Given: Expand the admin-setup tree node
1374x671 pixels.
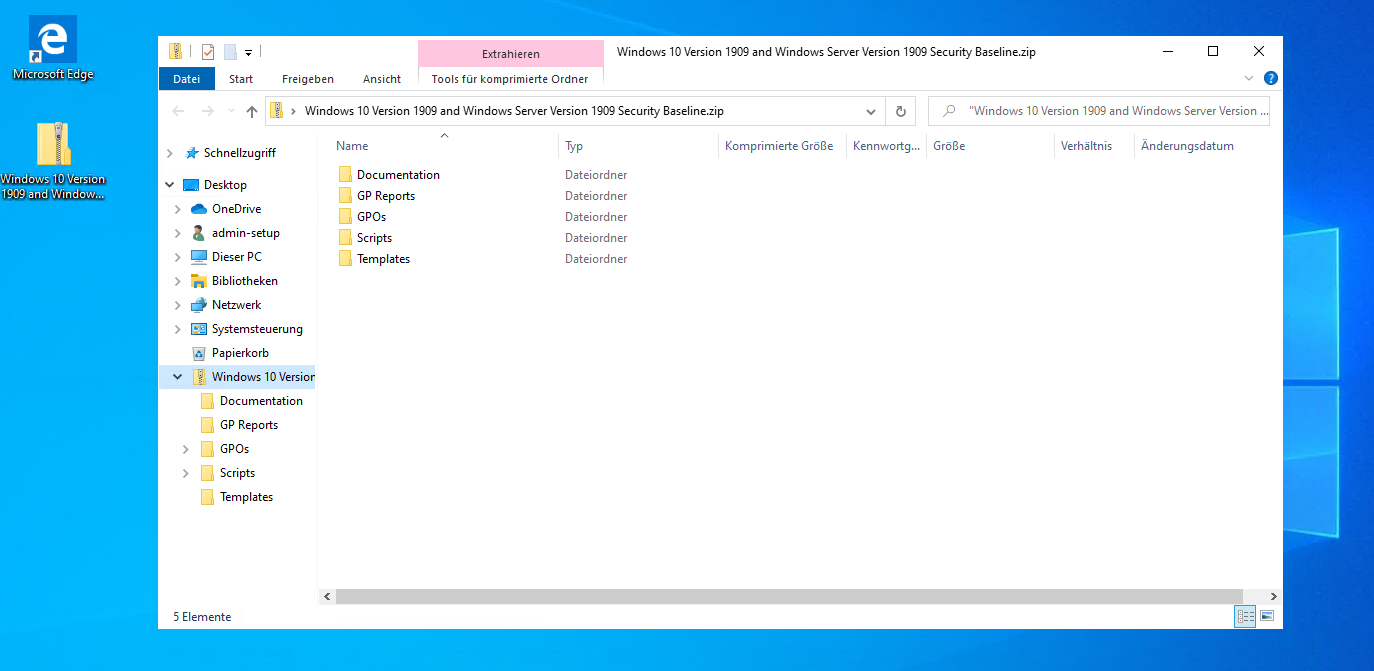Looking at the screenshot, I should coord(178,233).
